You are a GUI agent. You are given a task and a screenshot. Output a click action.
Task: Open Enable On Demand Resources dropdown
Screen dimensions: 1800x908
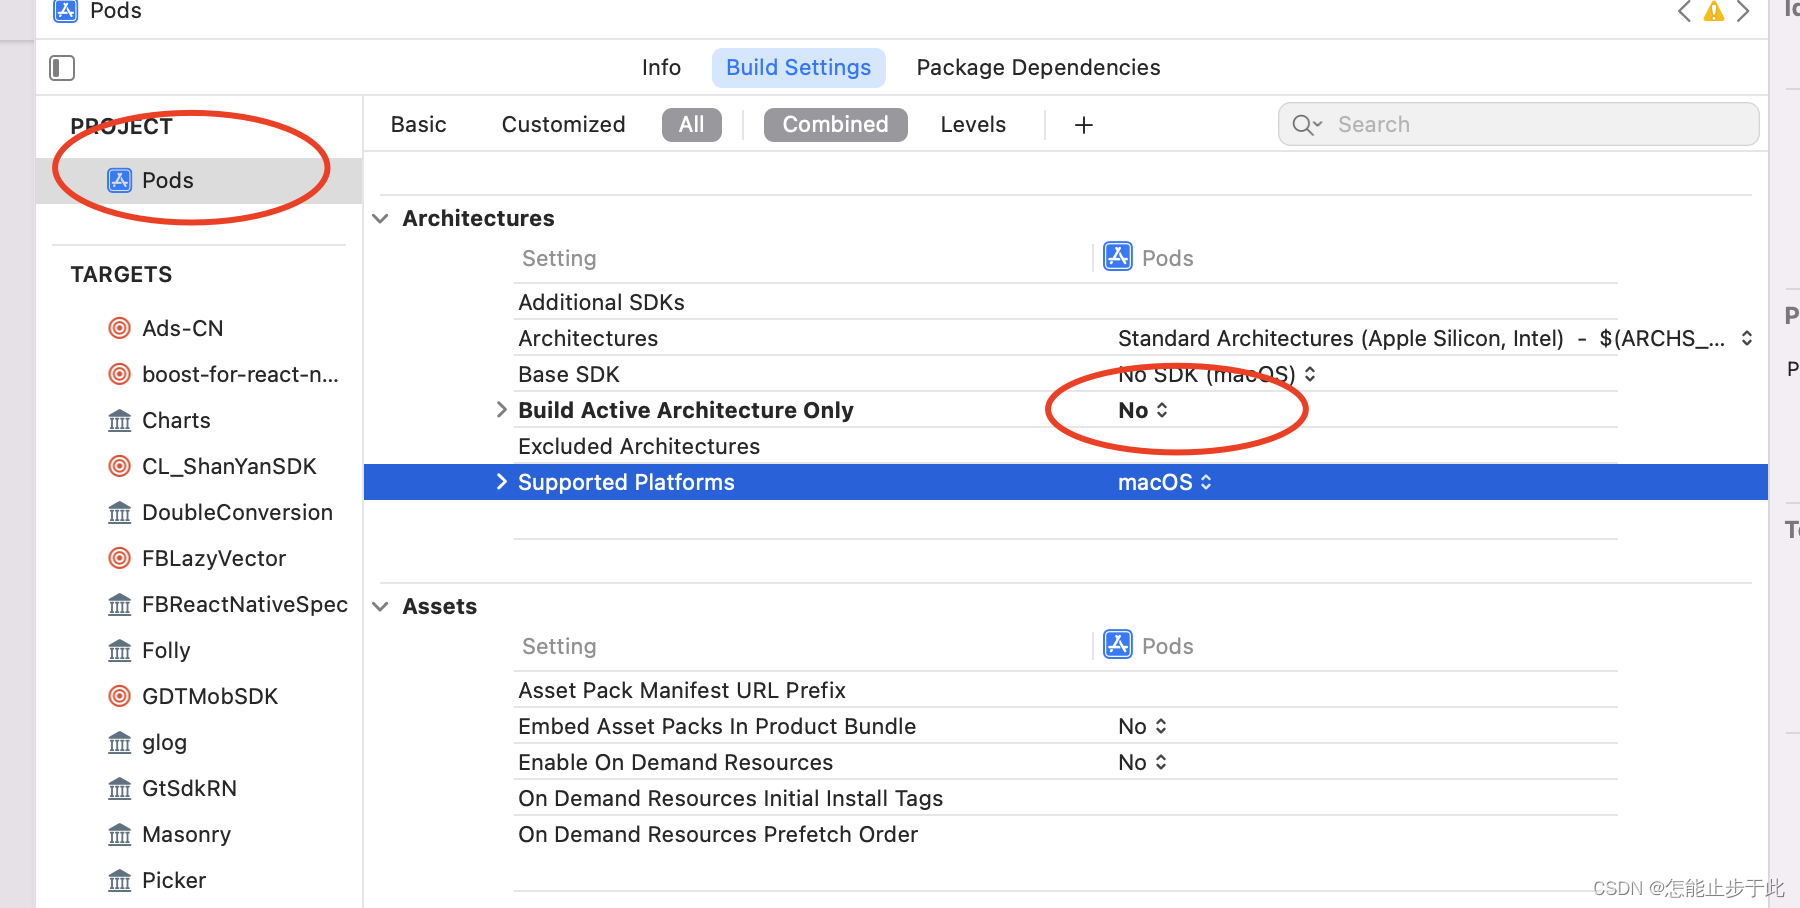1143,762
